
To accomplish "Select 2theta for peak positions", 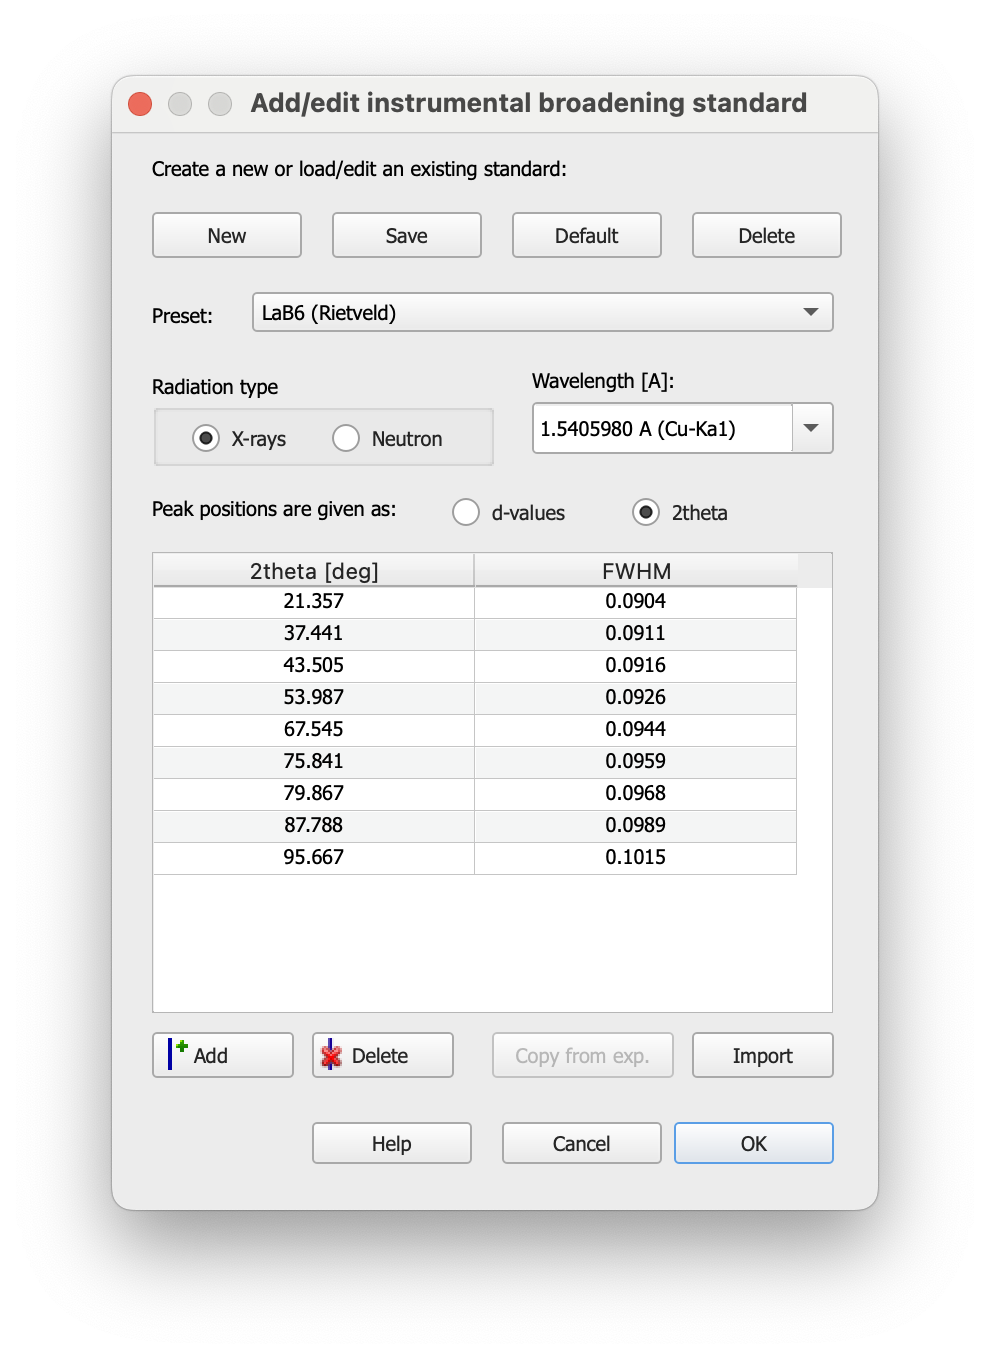I will click(x=647, y=512).
